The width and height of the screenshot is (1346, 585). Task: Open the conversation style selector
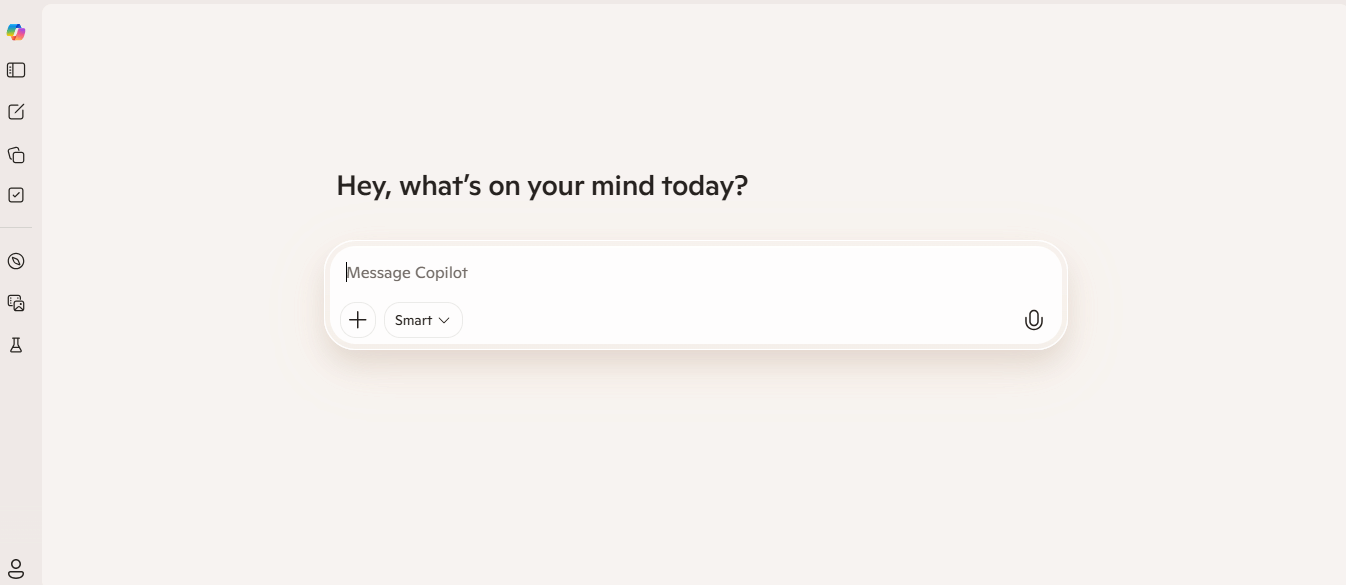423,320
